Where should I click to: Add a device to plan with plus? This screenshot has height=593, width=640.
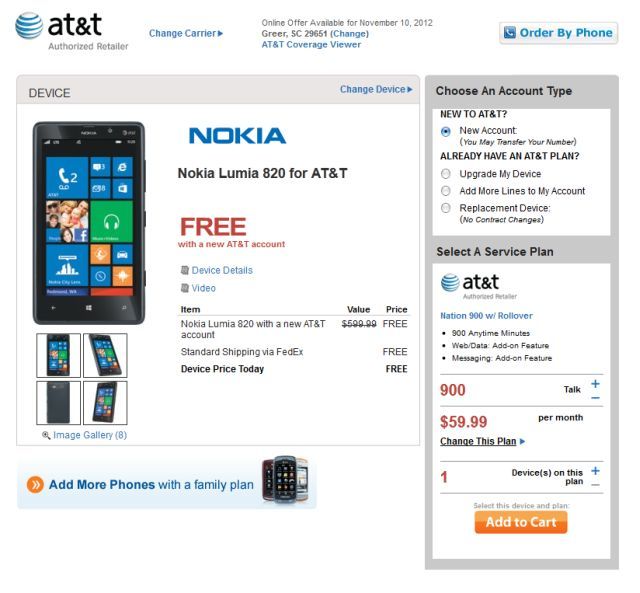click(x=596, y=471)
